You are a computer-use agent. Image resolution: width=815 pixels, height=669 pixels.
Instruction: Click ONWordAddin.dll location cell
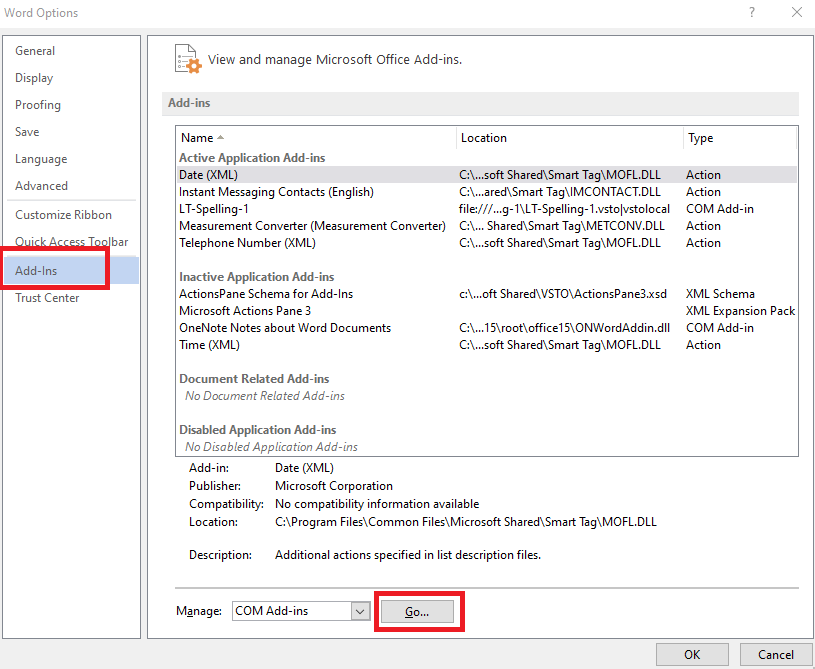tap(564, 328)
